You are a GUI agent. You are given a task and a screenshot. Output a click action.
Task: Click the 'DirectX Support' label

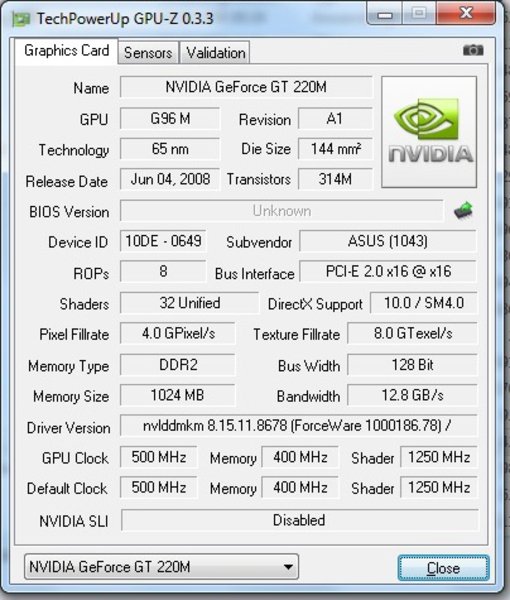315,305
